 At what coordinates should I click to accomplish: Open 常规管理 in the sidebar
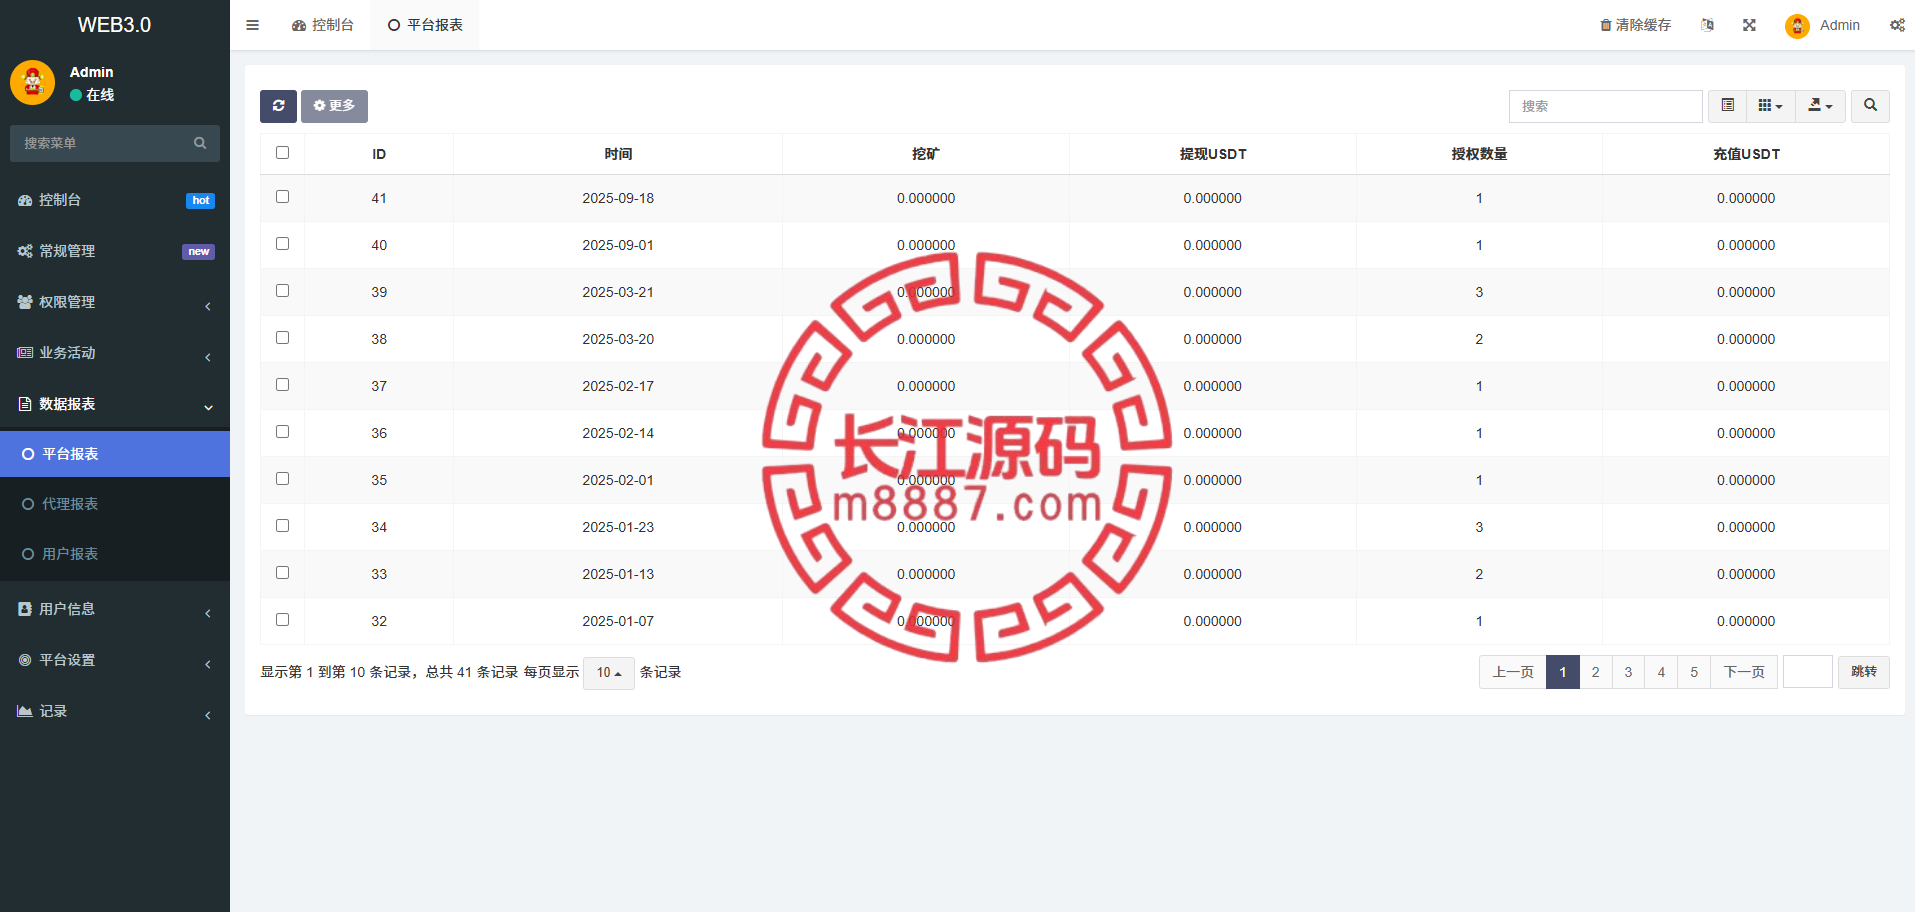pos(115,251)
